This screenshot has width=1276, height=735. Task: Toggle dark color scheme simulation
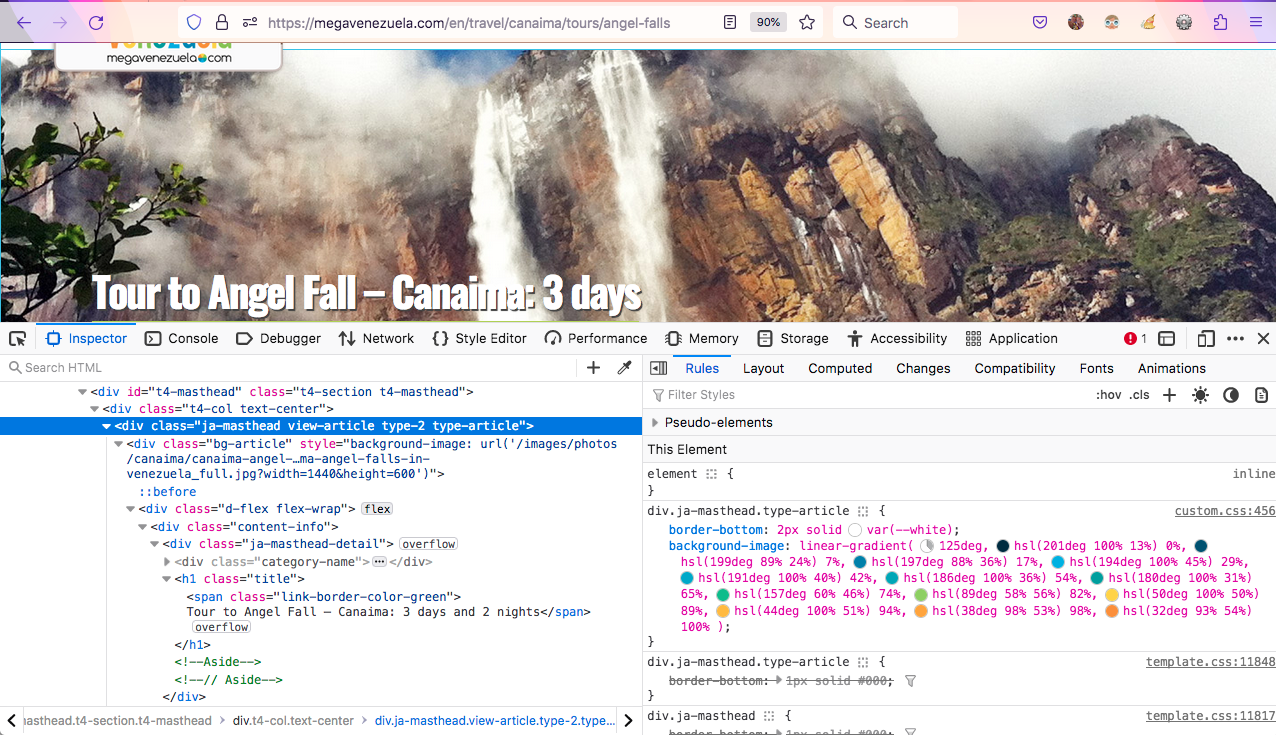coord(1231,395)
